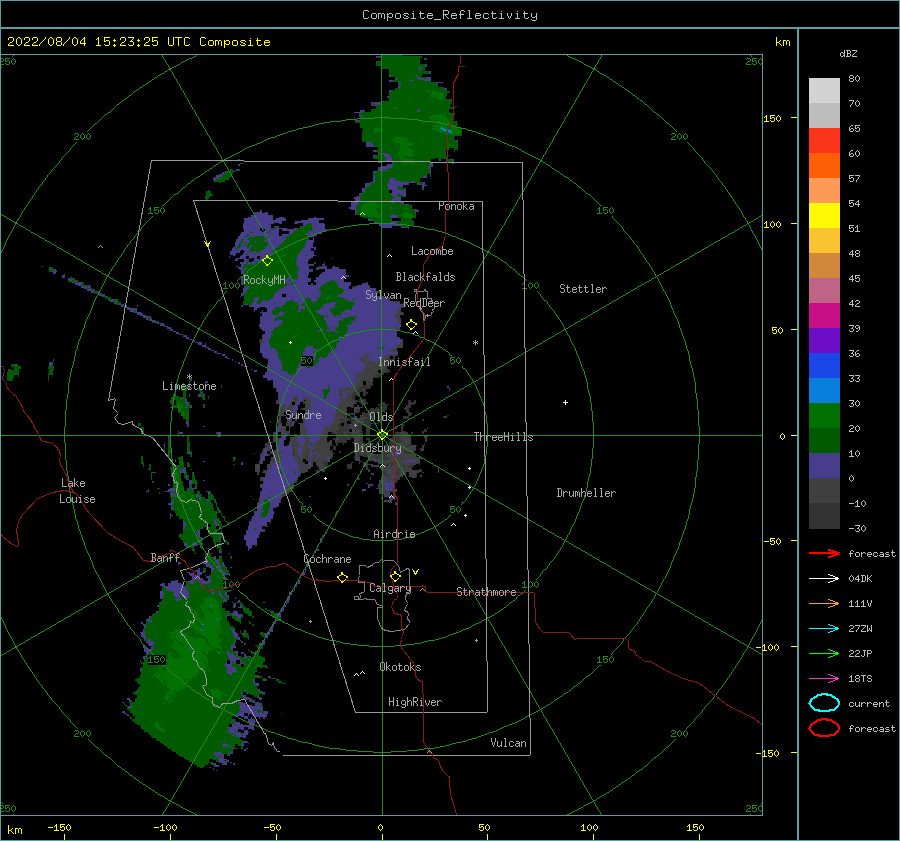Click the yellow diamond marker below RedDeer
This screenshot has width=900, height=841.
(x=411, y=325)
